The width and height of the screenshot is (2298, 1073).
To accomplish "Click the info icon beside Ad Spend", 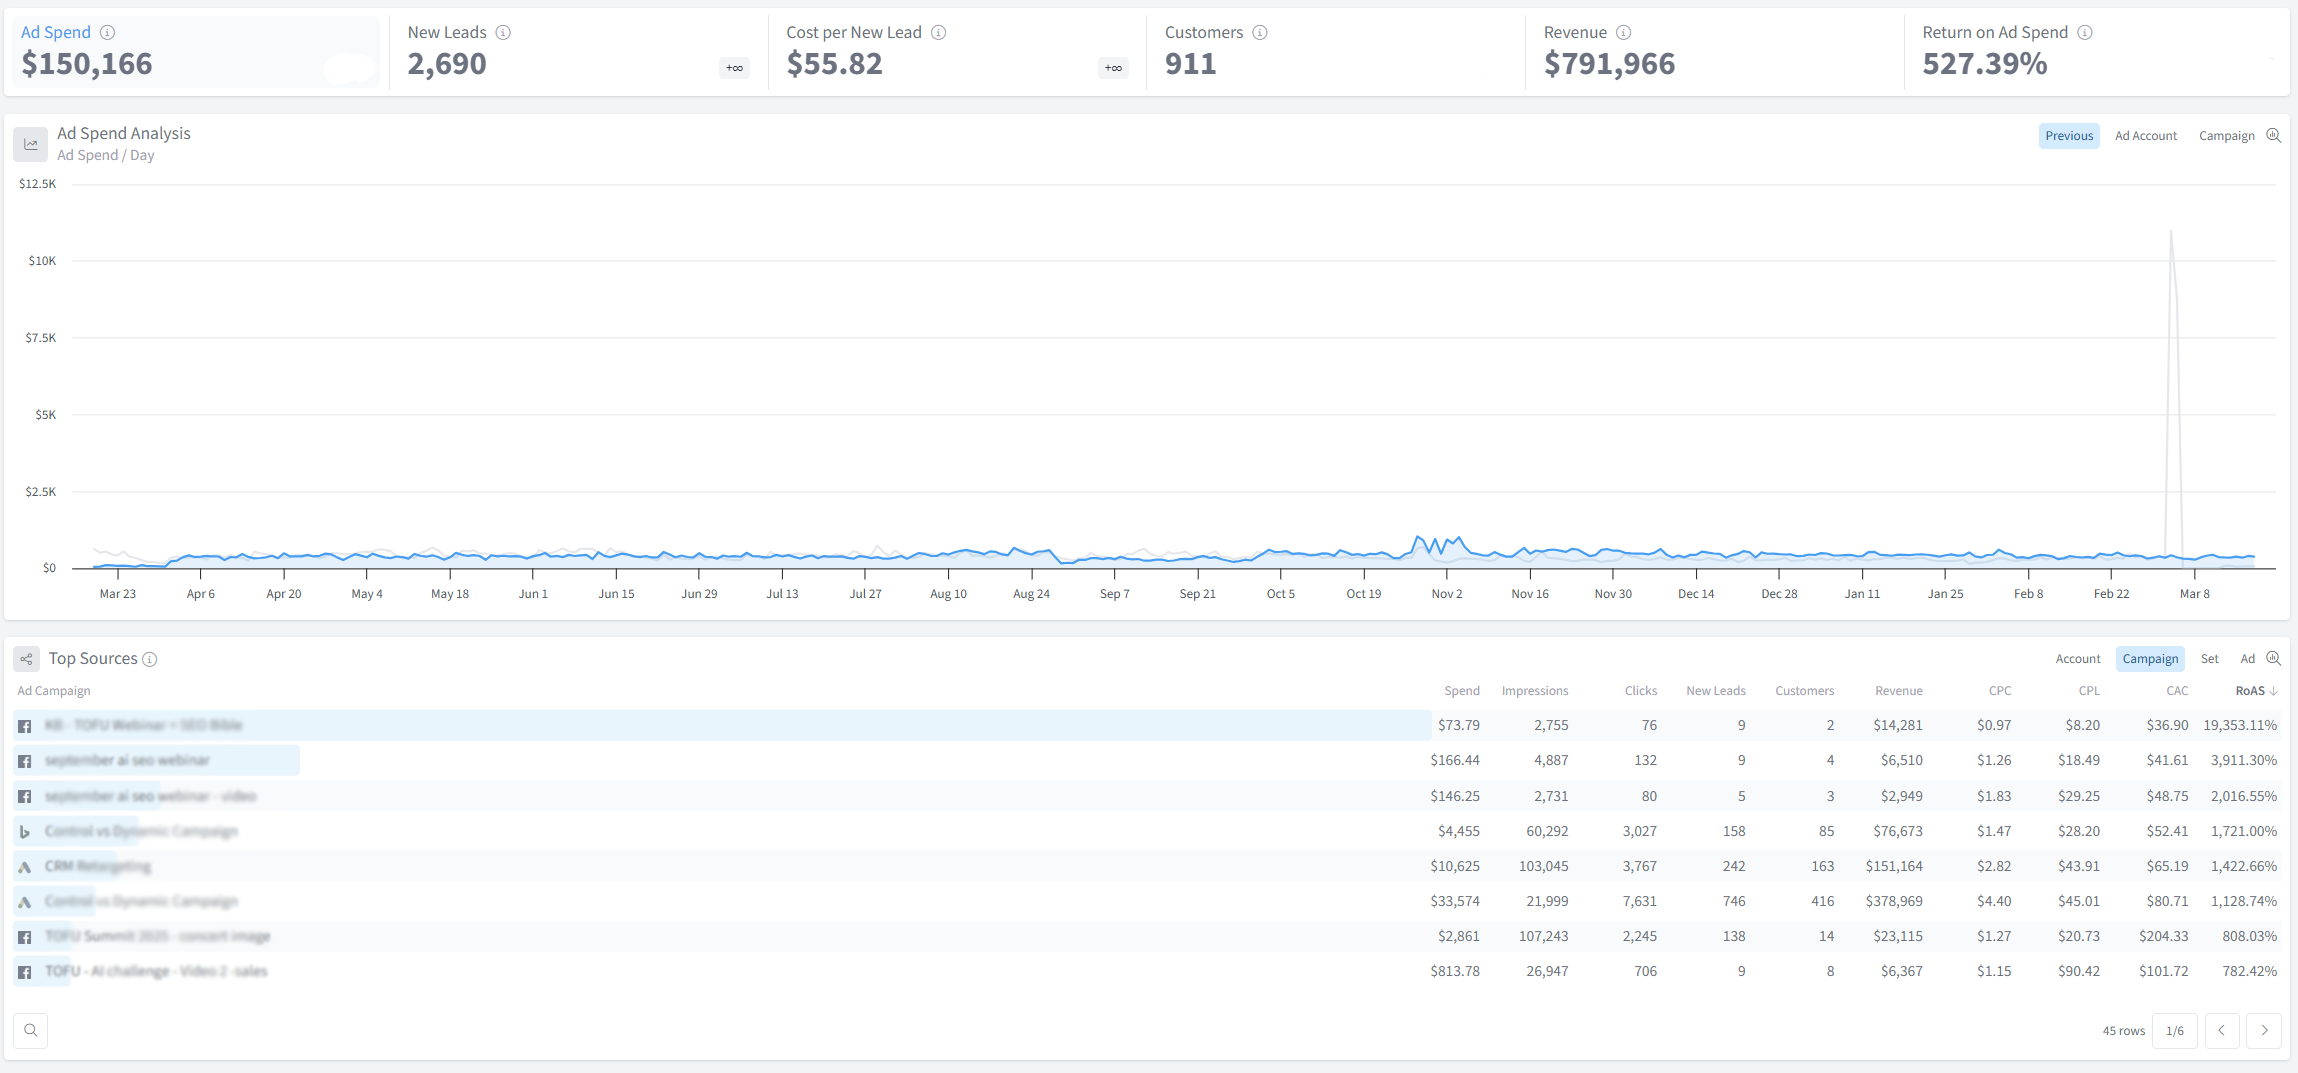I will point(108,33).
